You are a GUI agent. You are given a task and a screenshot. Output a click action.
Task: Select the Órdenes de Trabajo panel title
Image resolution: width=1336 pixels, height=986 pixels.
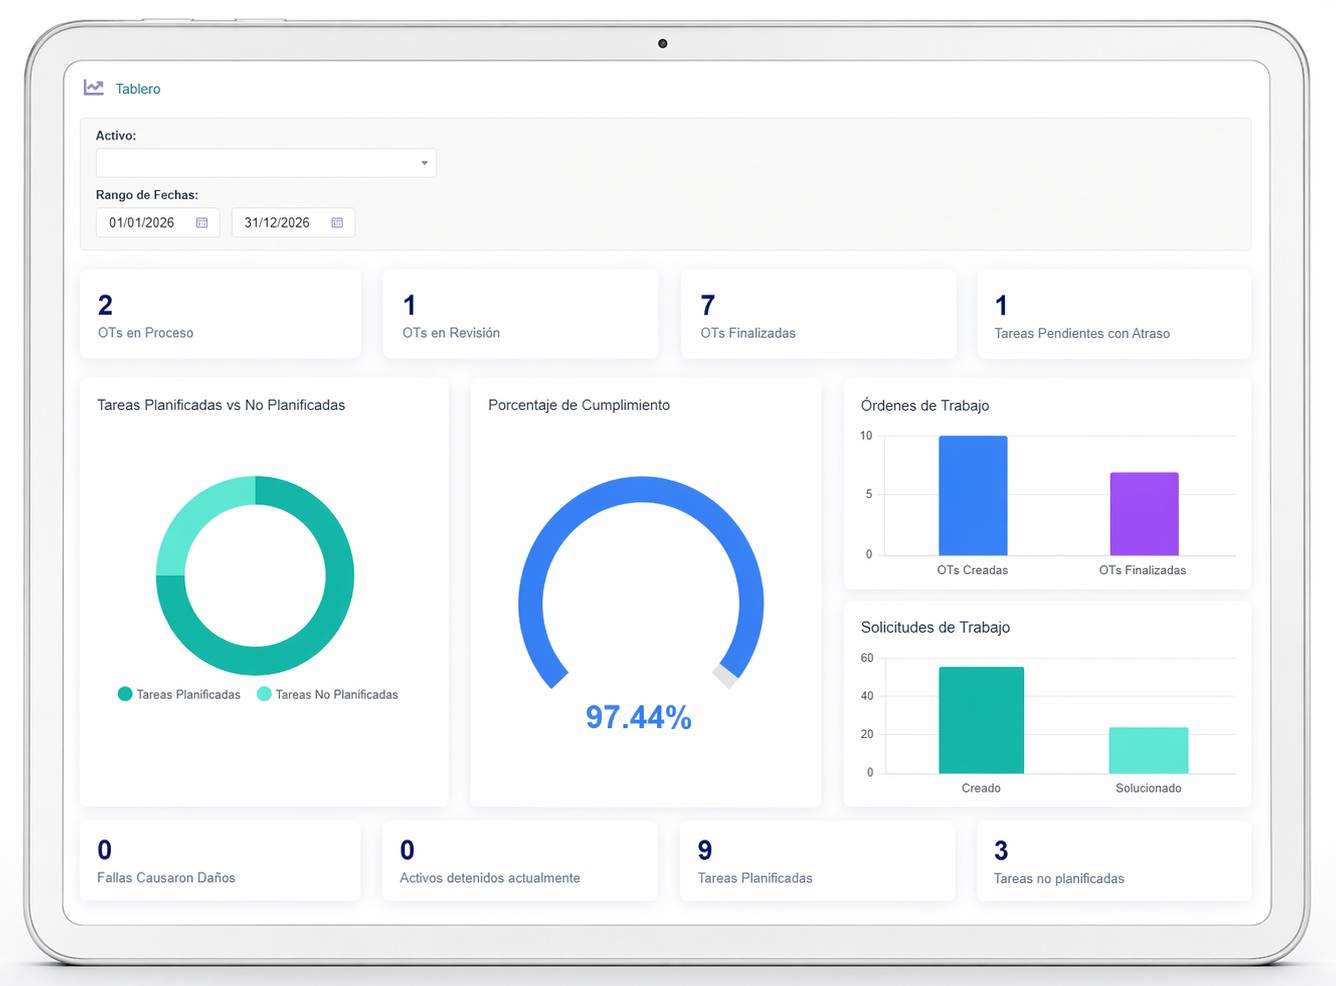click(x=925, y=406)
